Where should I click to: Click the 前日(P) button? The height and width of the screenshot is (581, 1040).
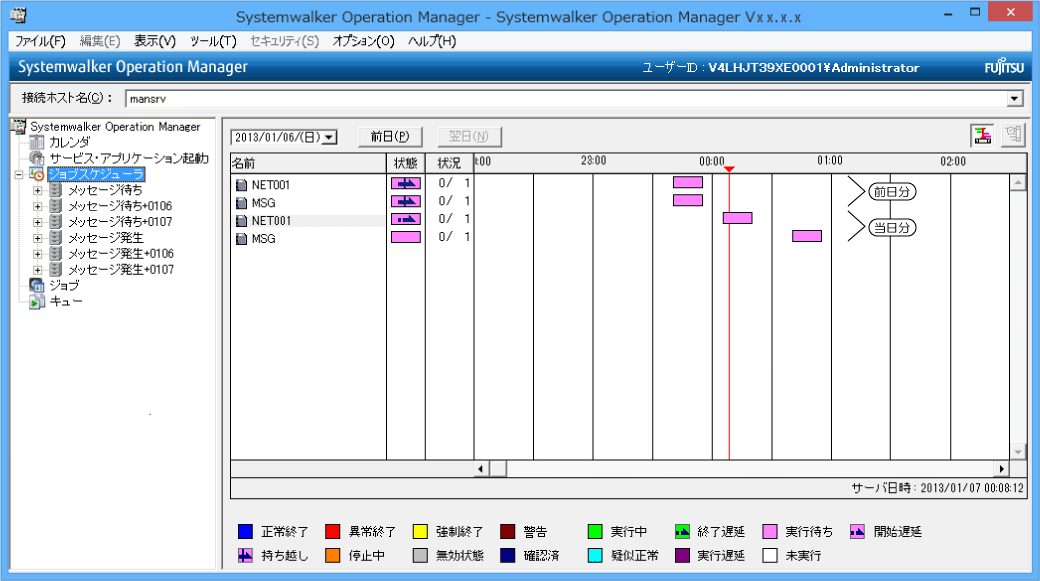pos(390,136)
